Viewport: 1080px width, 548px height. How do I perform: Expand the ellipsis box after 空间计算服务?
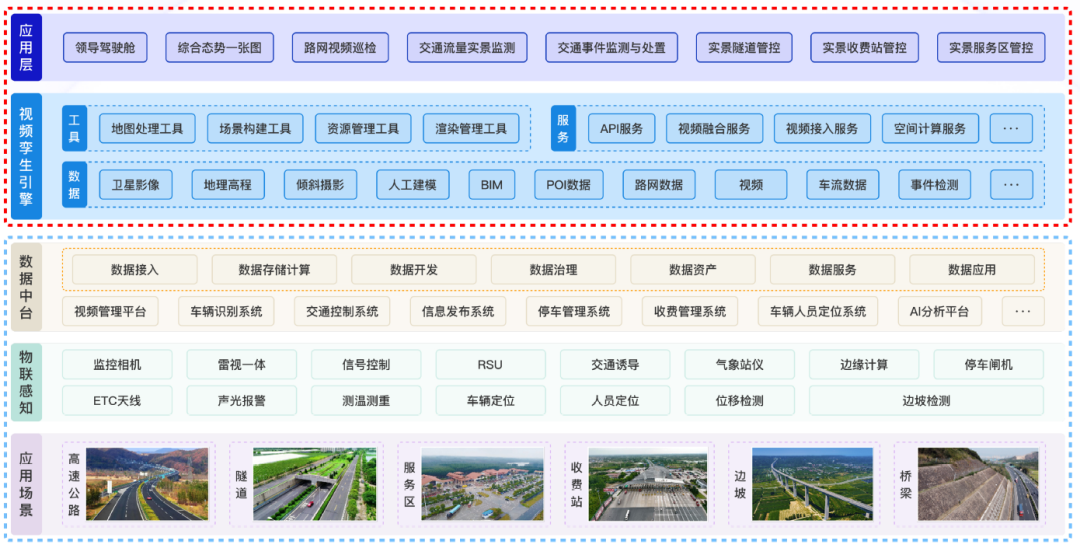point(1010,129)
